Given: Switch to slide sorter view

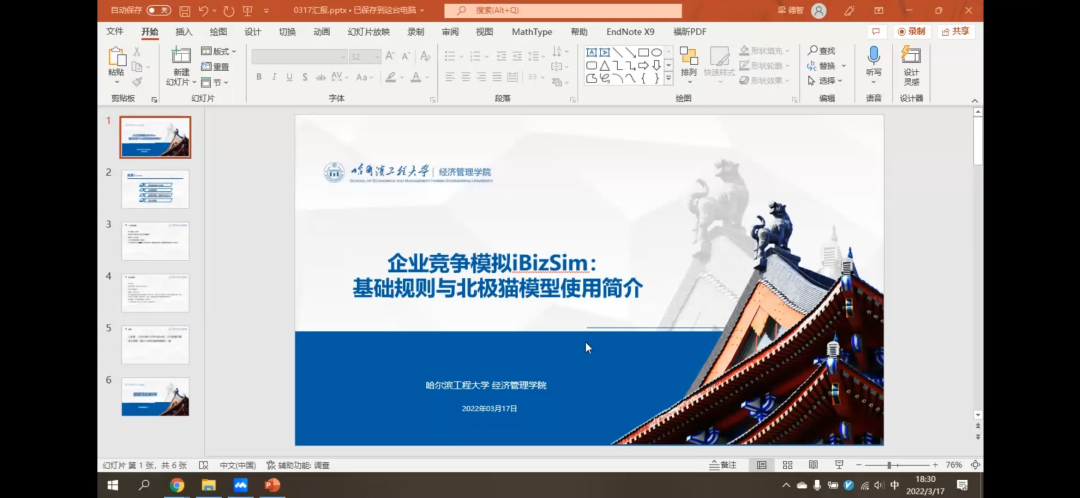Looking at the screenshot, I should point(787,465).
